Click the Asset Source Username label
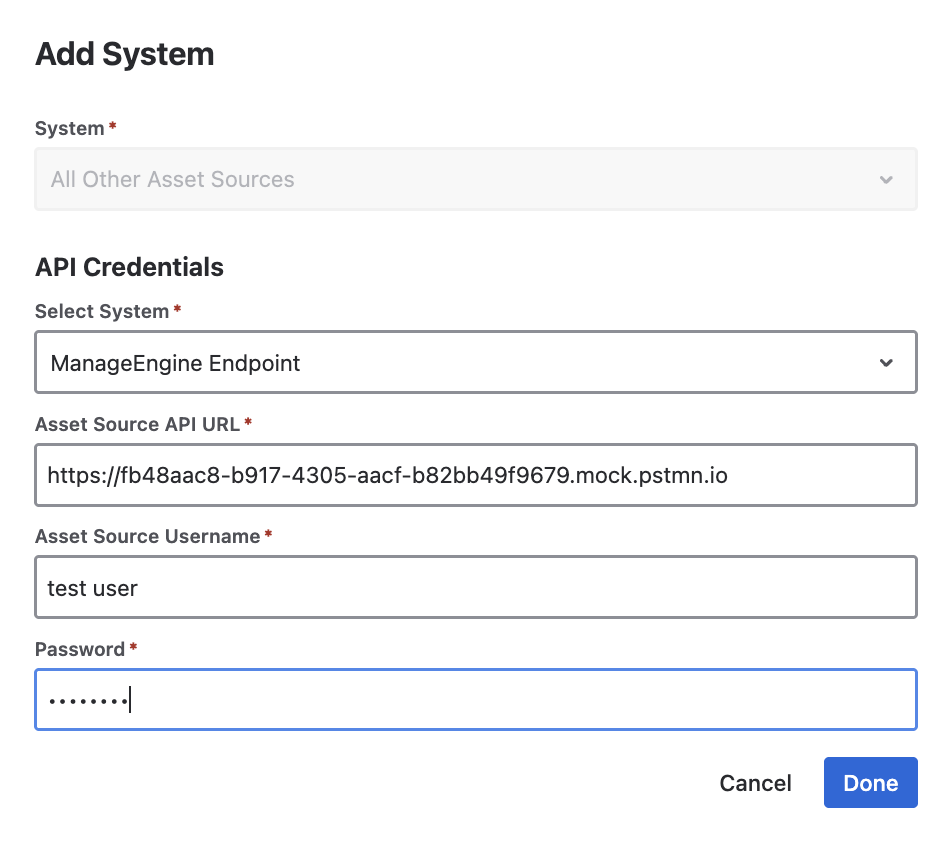Viewport: 952px width, 842px height. 147,536
